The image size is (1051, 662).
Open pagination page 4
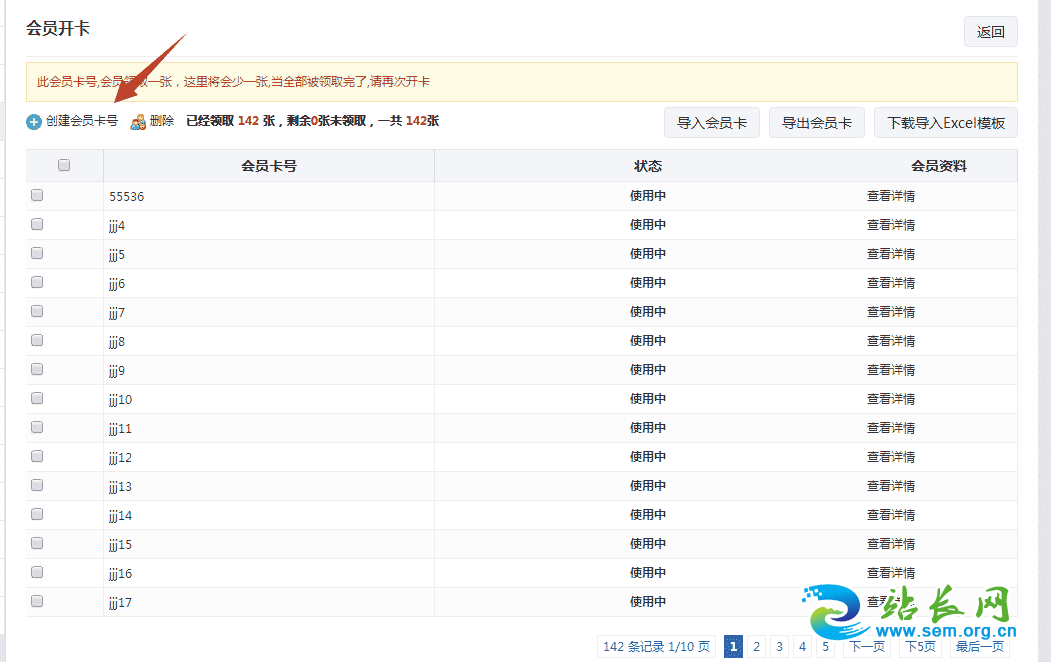pos(802,647)
